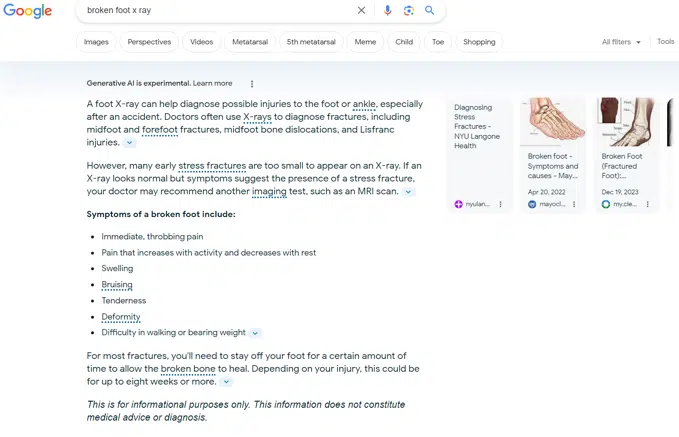This screenshot has height=437, width=679.
Task: Select the Toe filter chip
Action: (x=438, y=42)
